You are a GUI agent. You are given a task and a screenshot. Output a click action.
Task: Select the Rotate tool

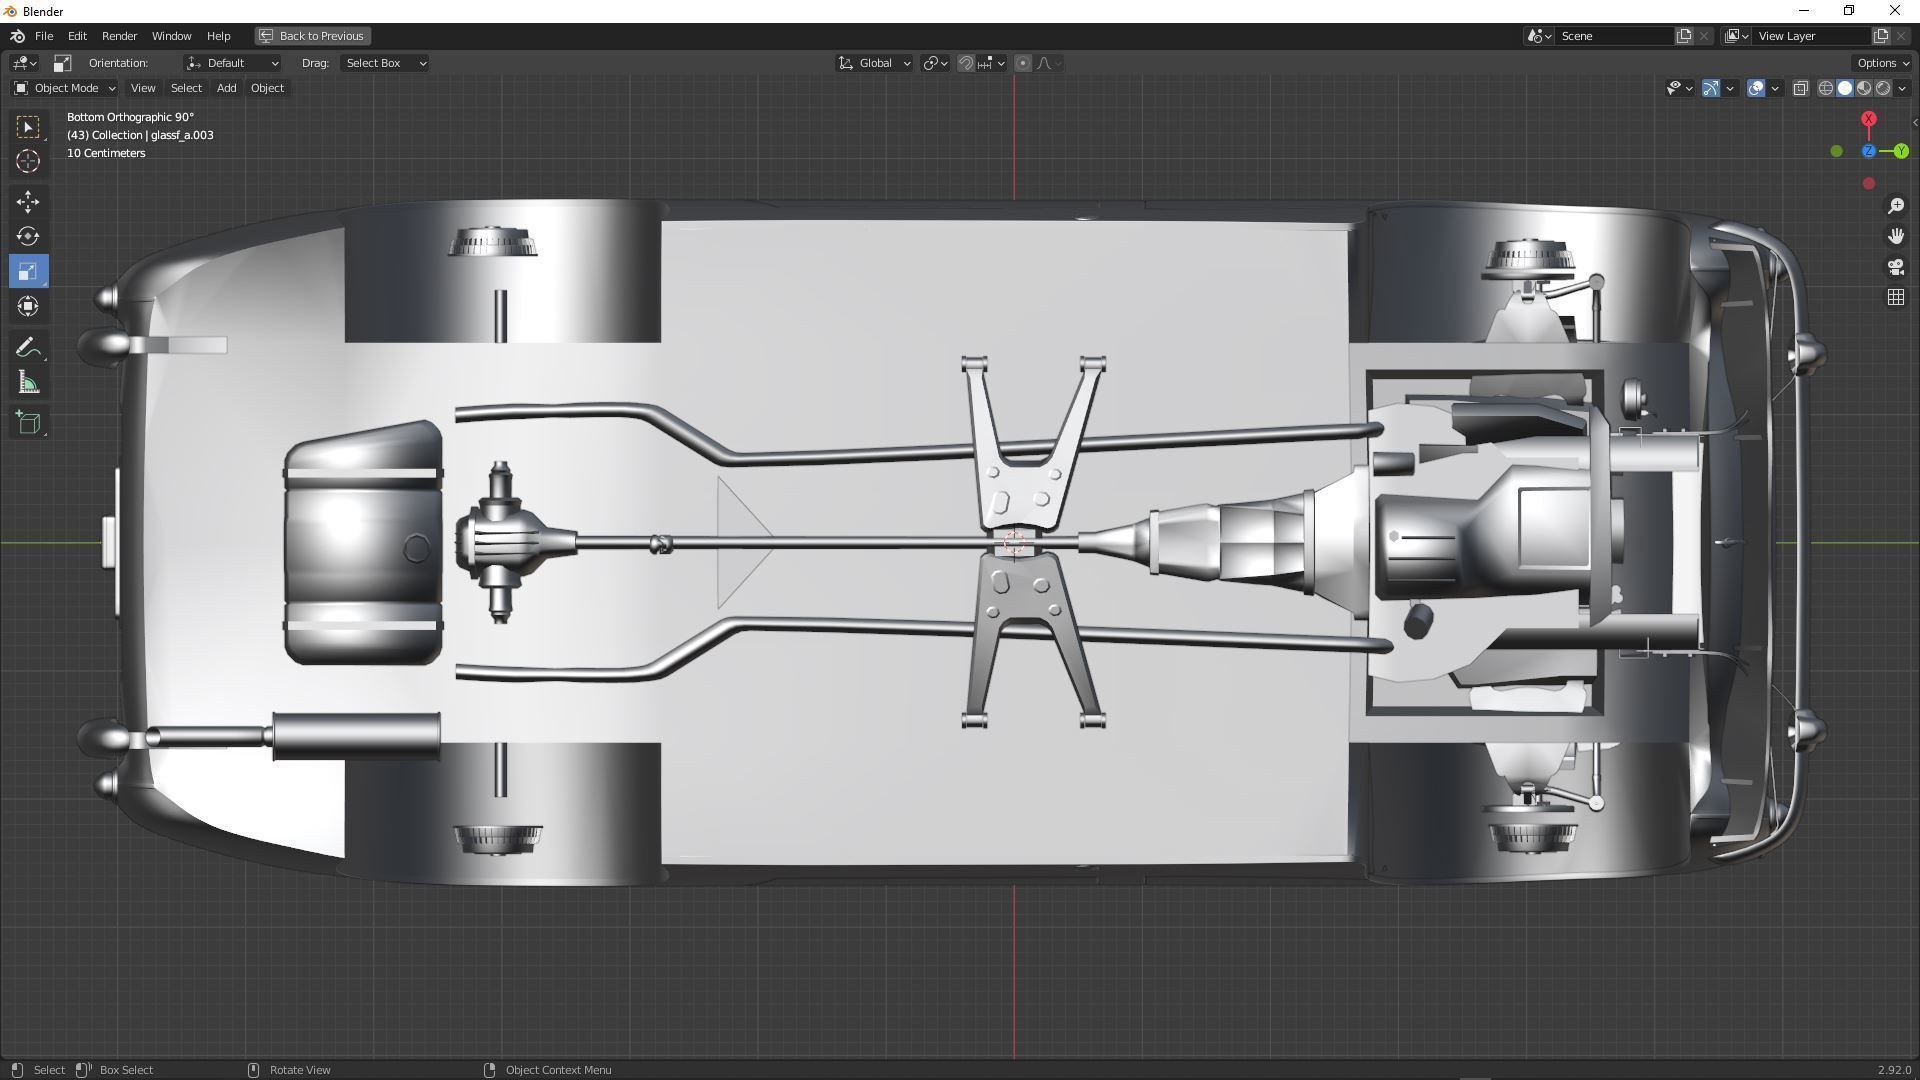(x=28, y=237)
